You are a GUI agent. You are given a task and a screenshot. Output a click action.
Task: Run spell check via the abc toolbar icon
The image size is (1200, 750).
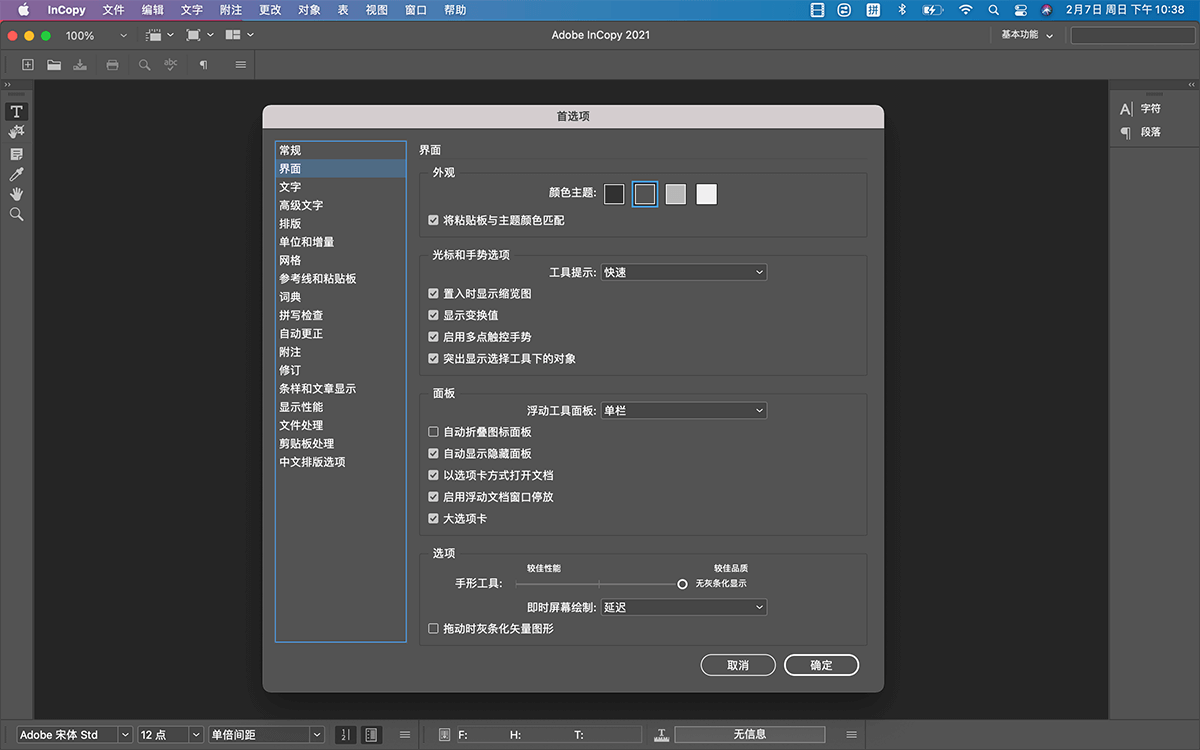point(171,64)
